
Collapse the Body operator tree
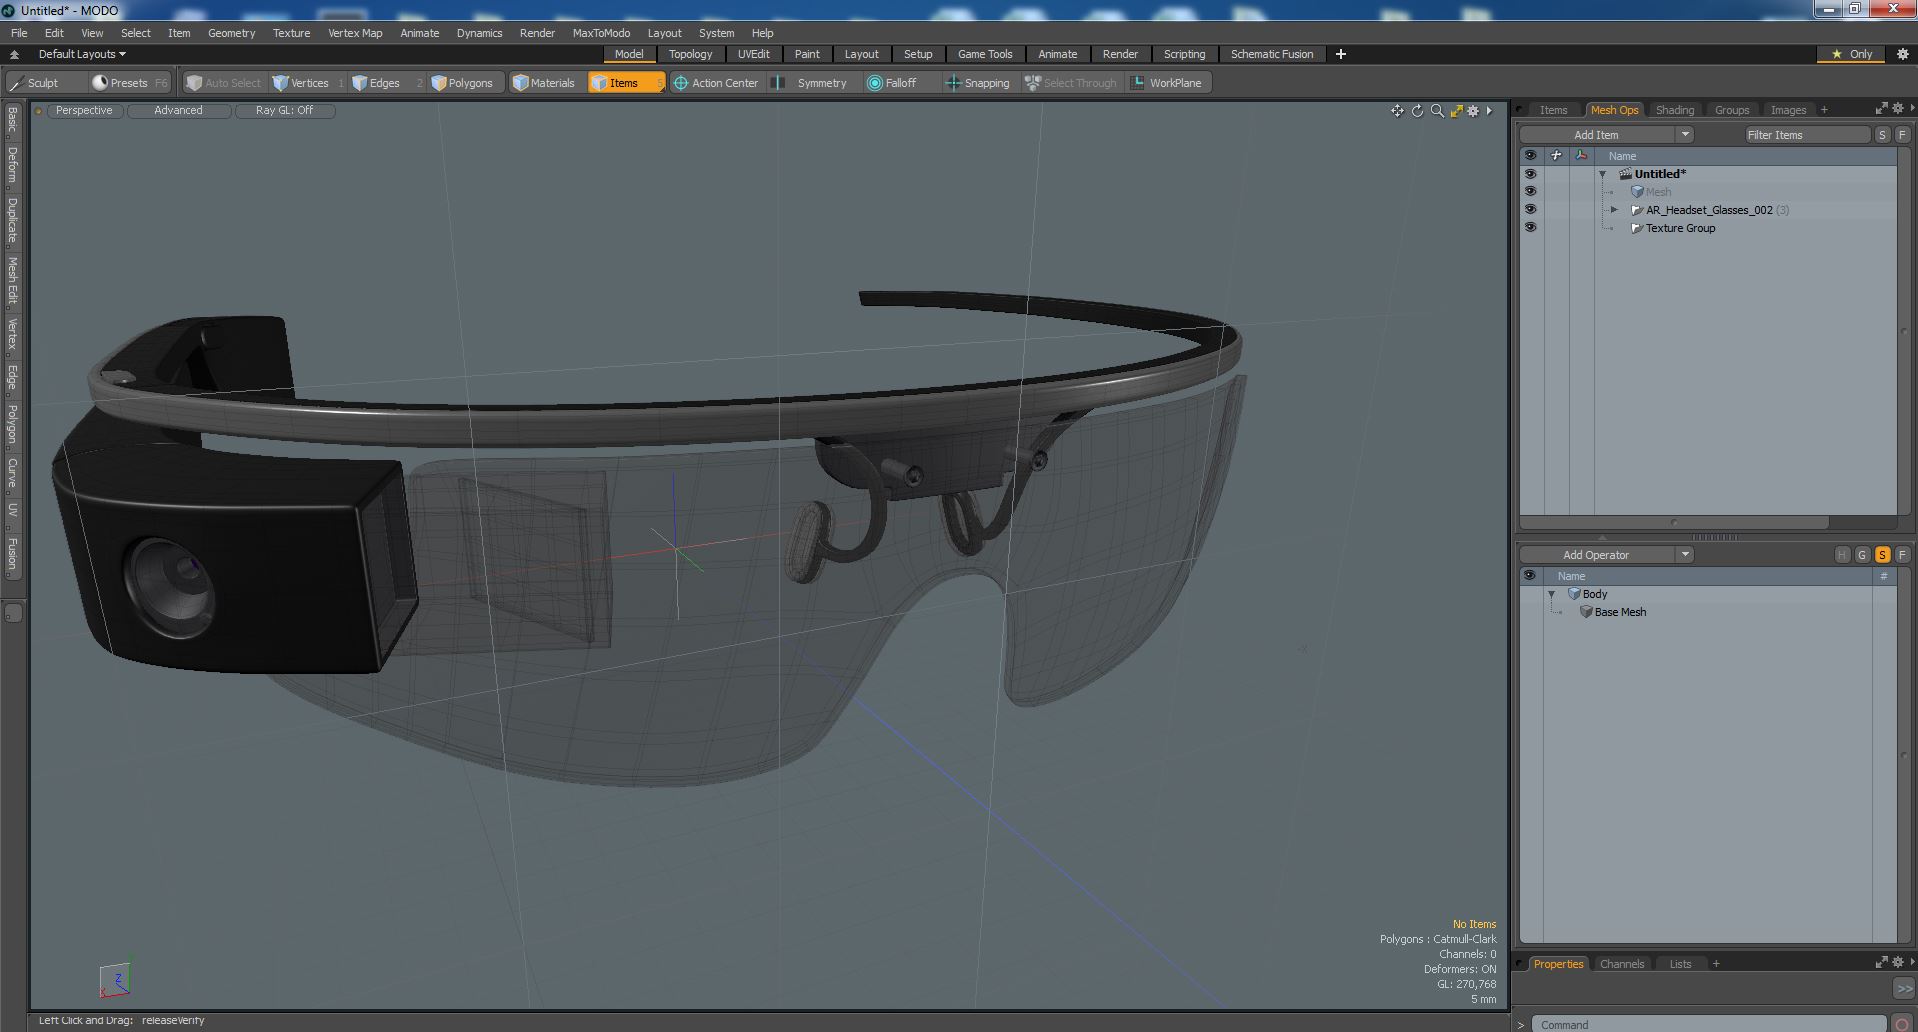pyautogui.click(x=1552, y=594)
